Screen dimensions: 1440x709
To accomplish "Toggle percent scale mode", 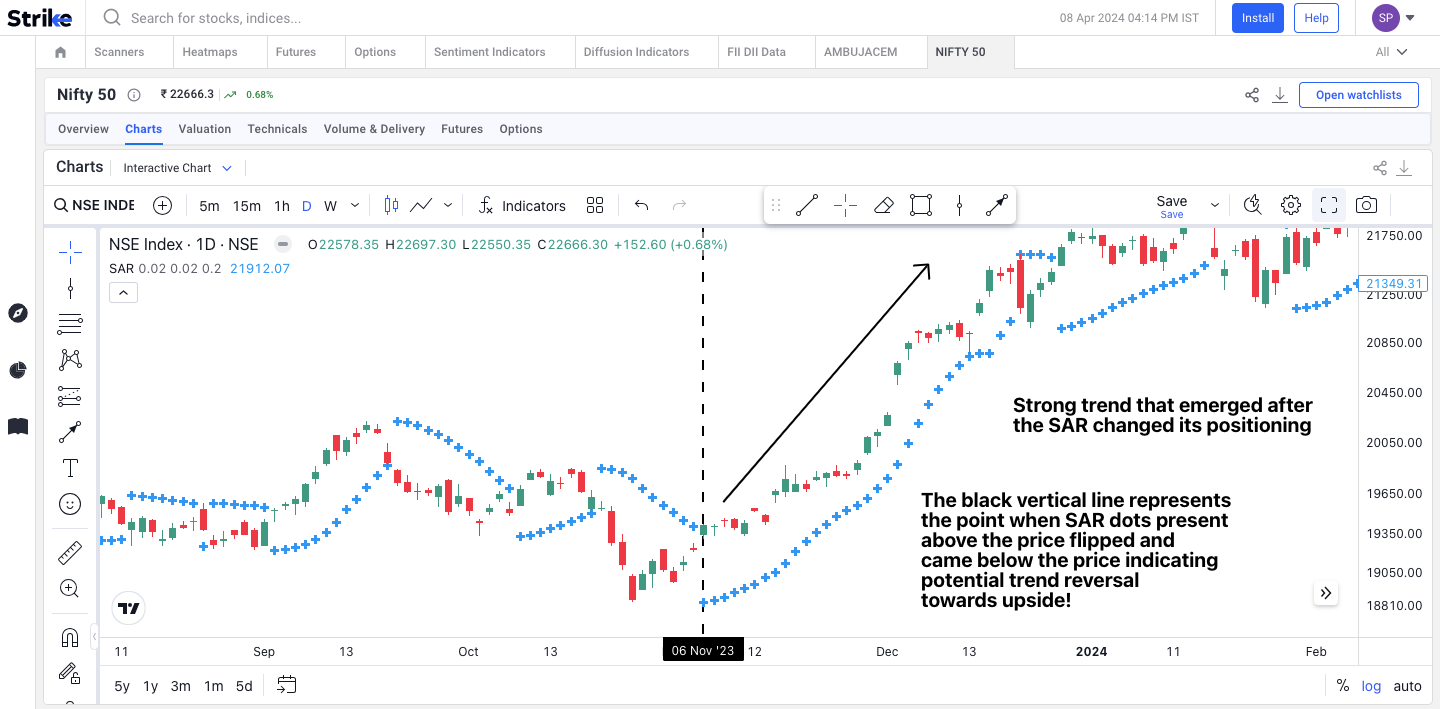I will 1343,686.
